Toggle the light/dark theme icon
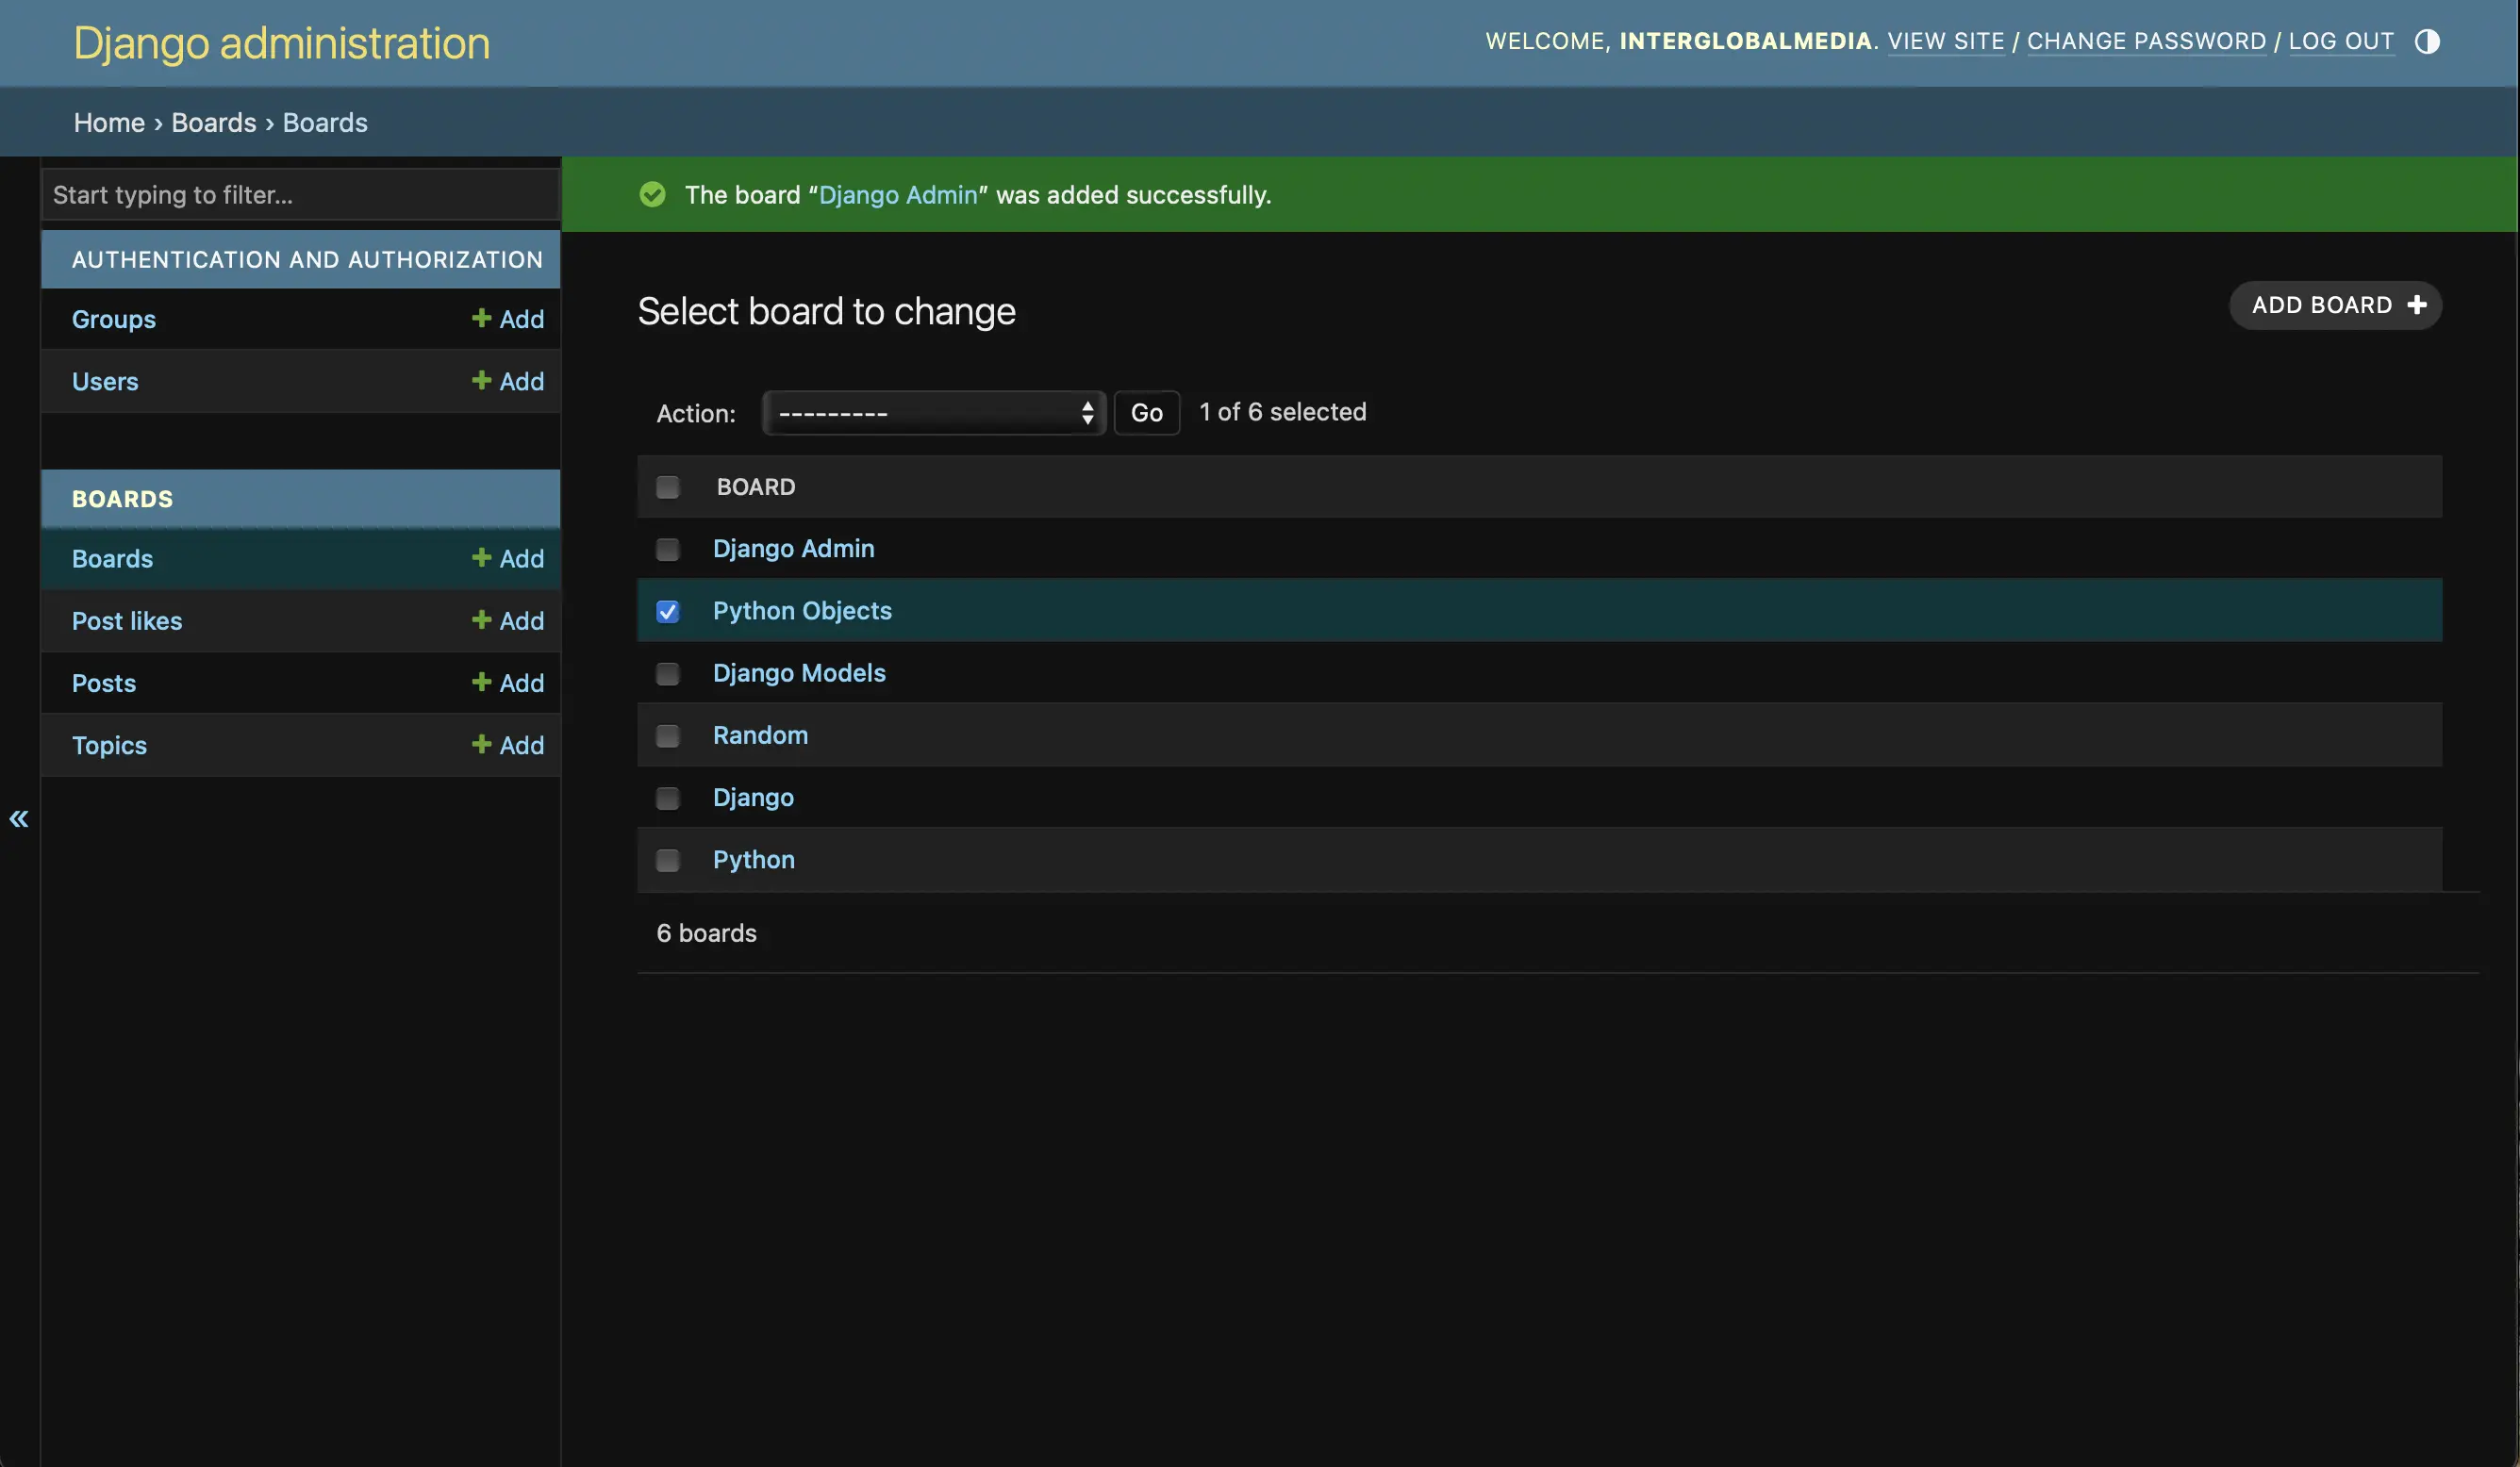Image resolution: width=2520 pixels, height=1467 pixels. point(2427,42)
